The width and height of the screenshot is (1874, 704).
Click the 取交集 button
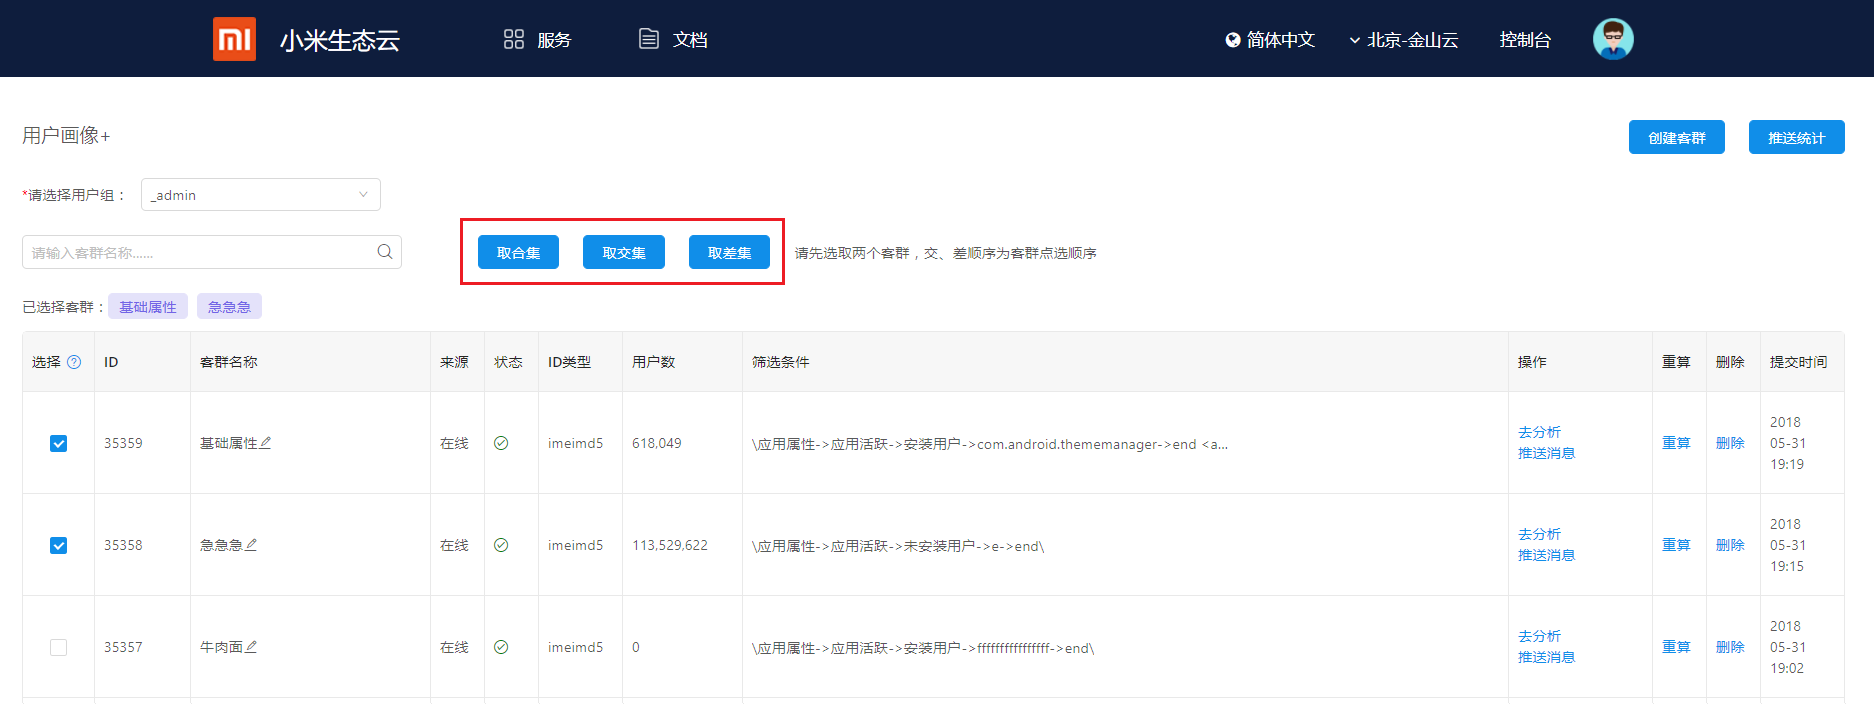pos(624,253)
